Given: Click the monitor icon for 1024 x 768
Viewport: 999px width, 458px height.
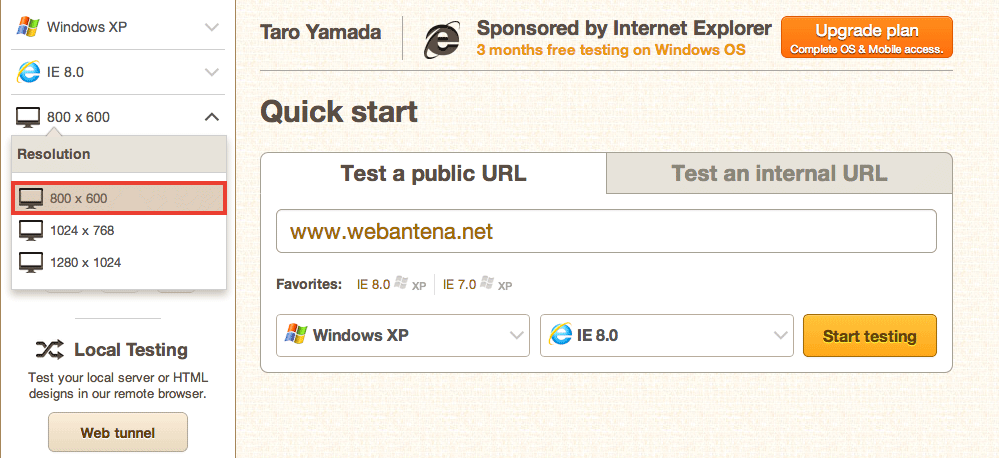Looking at the screenshot, I should click(31, 231).
